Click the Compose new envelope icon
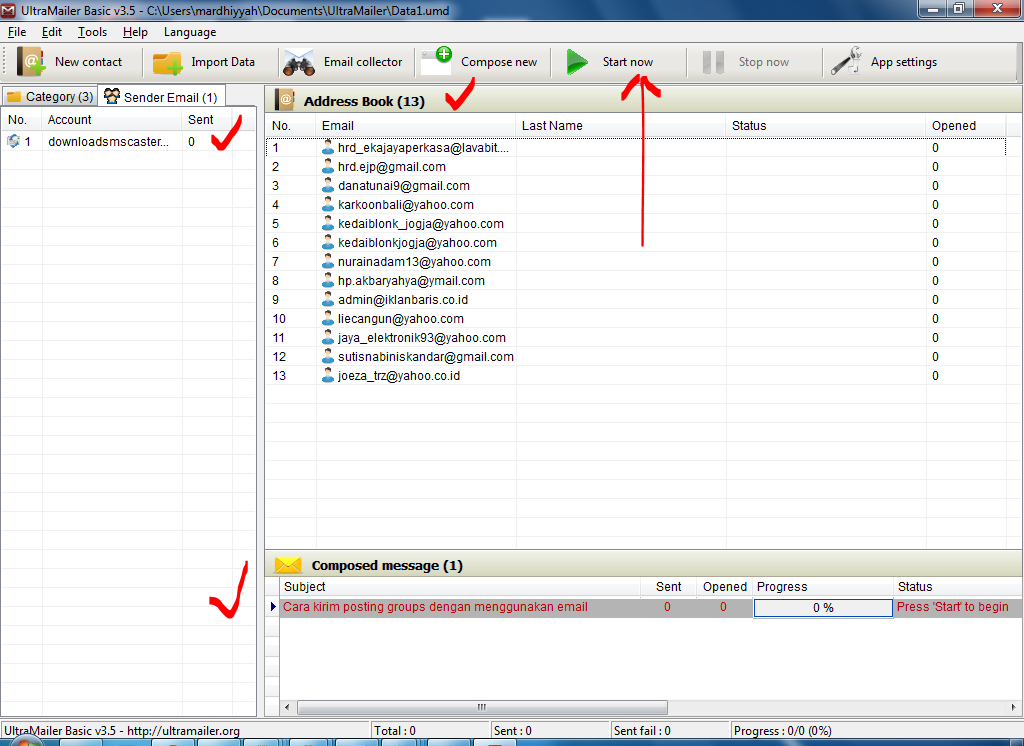The height and width of the screenshot is (746, 1024). [x=436, y=61]
